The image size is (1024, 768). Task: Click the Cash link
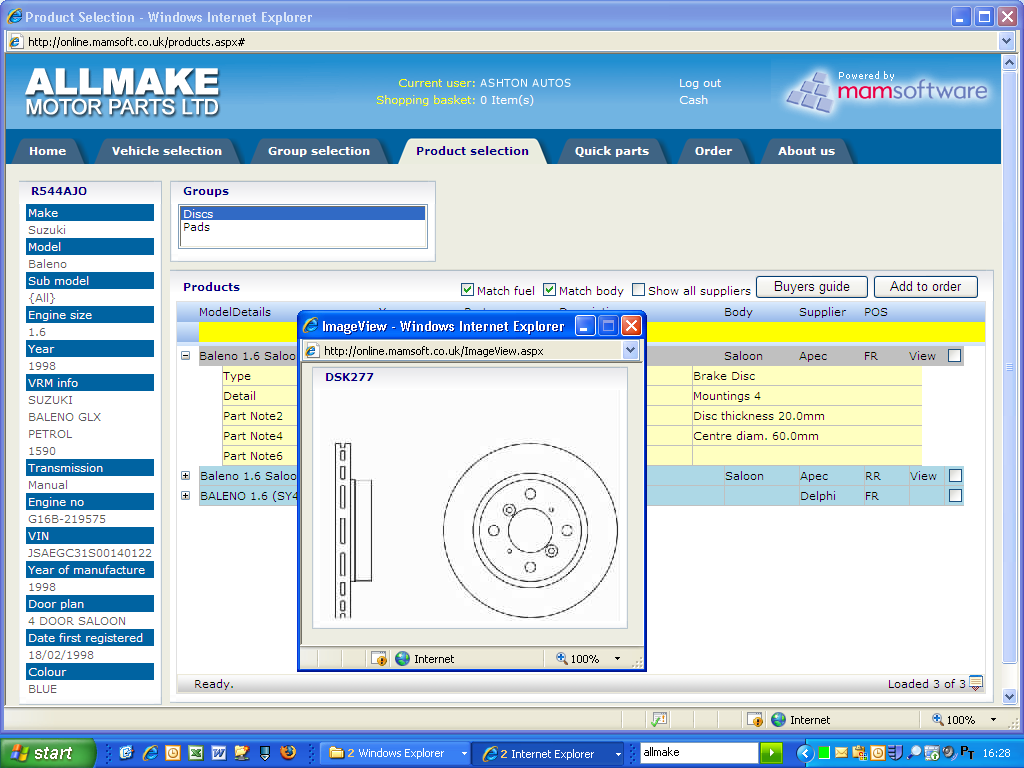[x=693, y=100]
